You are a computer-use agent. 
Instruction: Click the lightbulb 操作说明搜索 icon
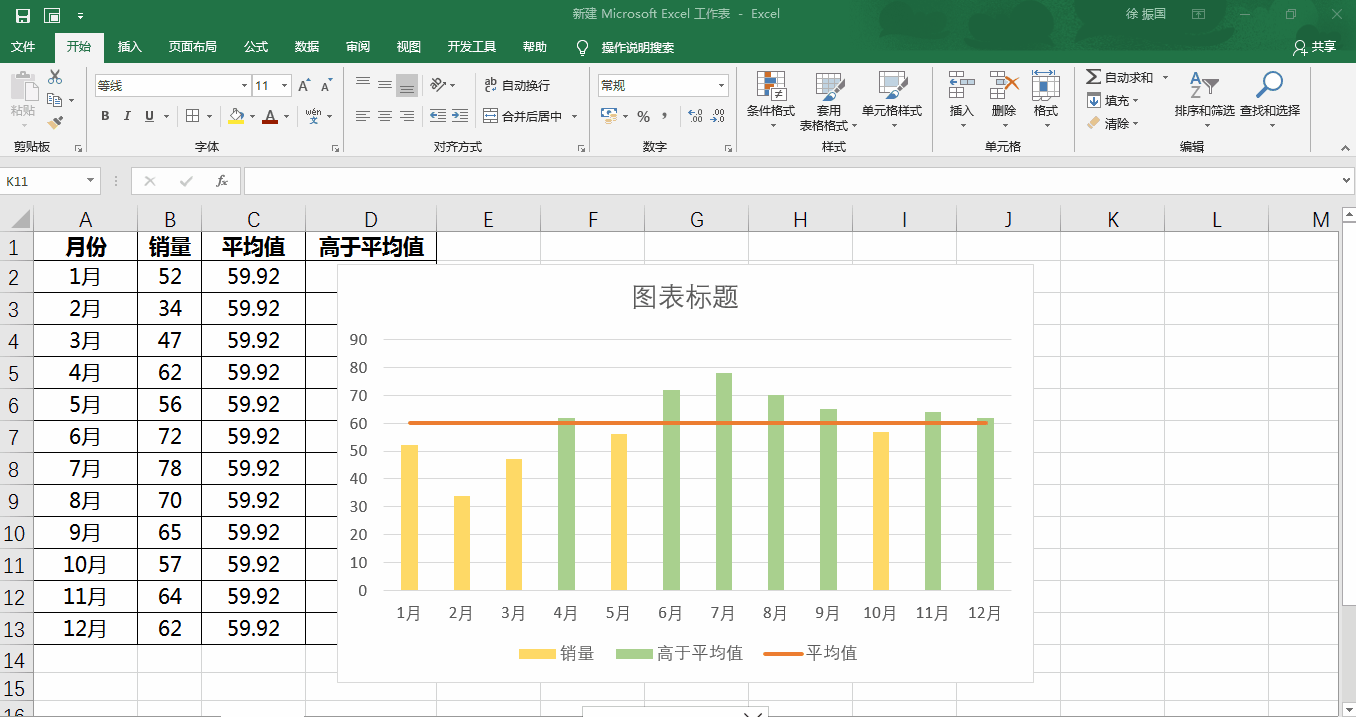pyautogui.click(x=582, y=47)
